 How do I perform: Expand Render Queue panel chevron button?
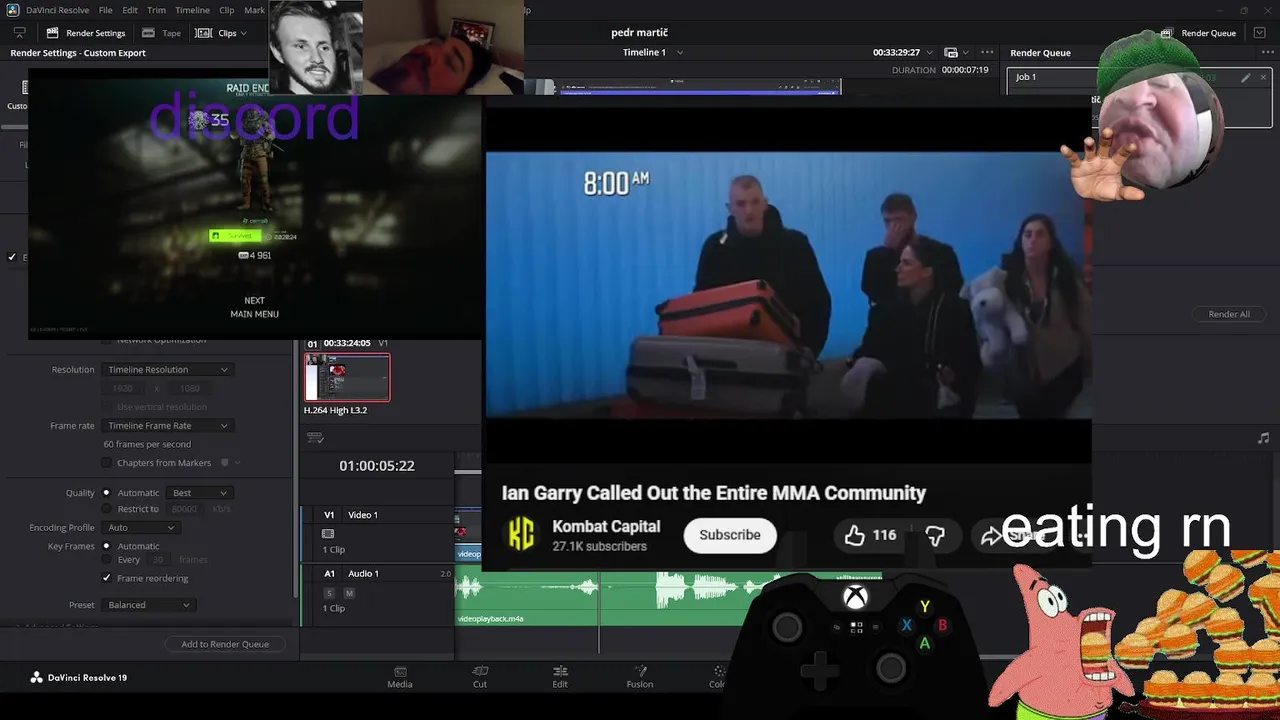pyautogui.click(x=1259, y=33)
